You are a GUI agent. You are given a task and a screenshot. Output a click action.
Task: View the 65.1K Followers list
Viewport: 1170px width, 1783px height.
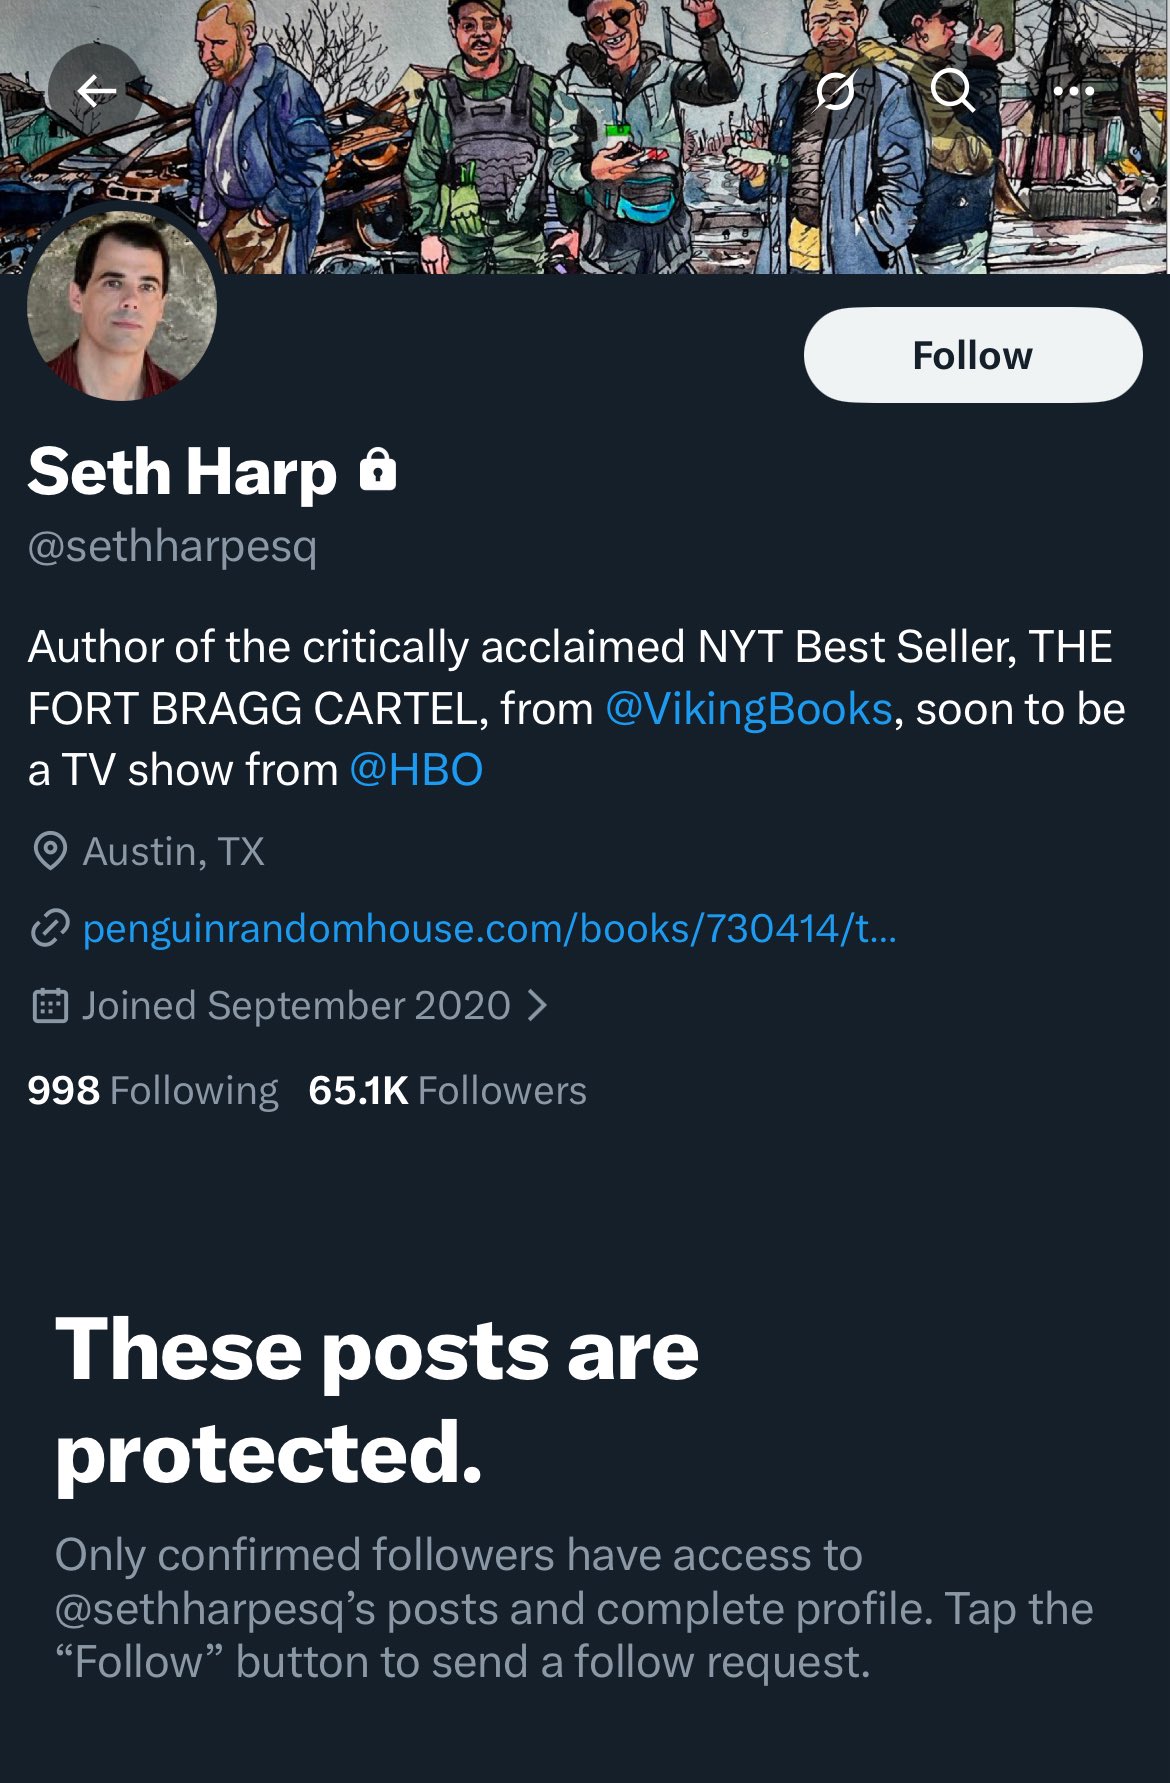click(447, 1090)
